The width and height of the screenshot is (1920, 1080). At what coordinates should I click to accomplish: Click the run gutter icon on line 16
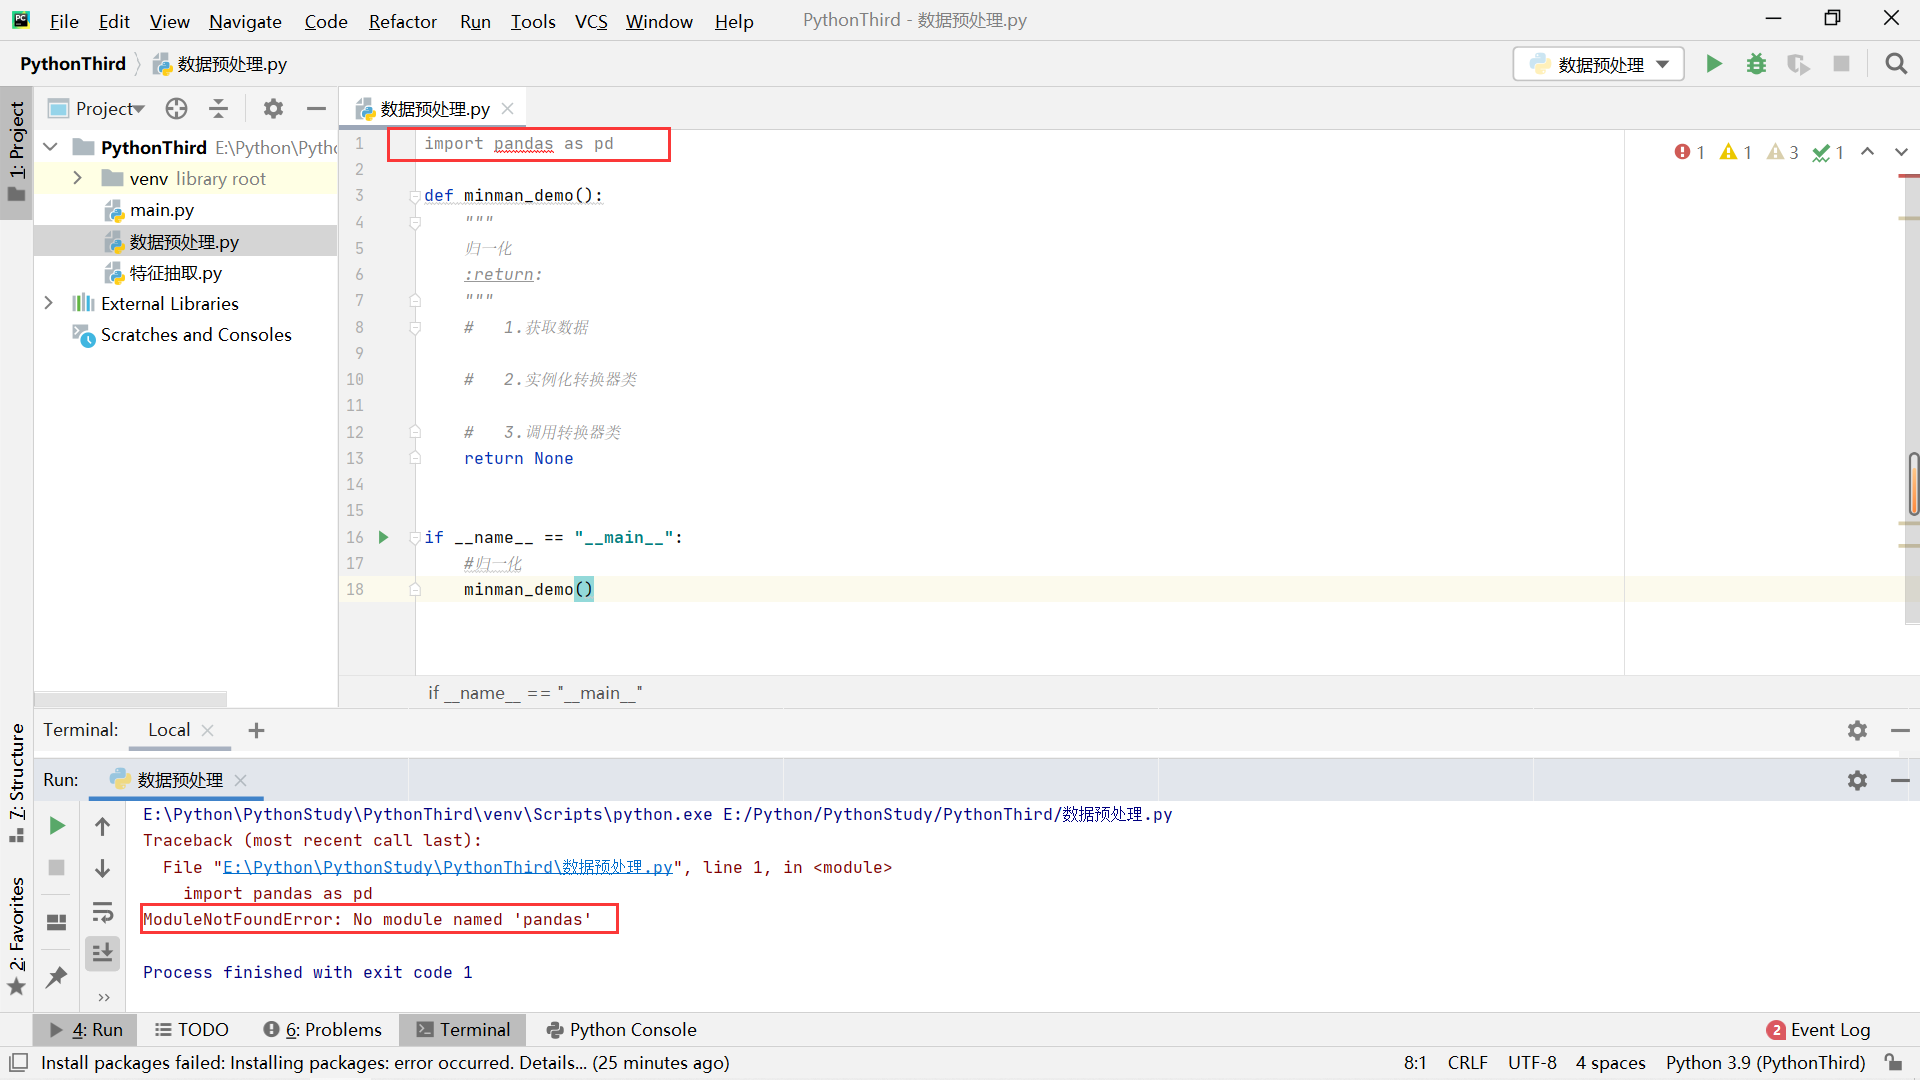(383, 537)
